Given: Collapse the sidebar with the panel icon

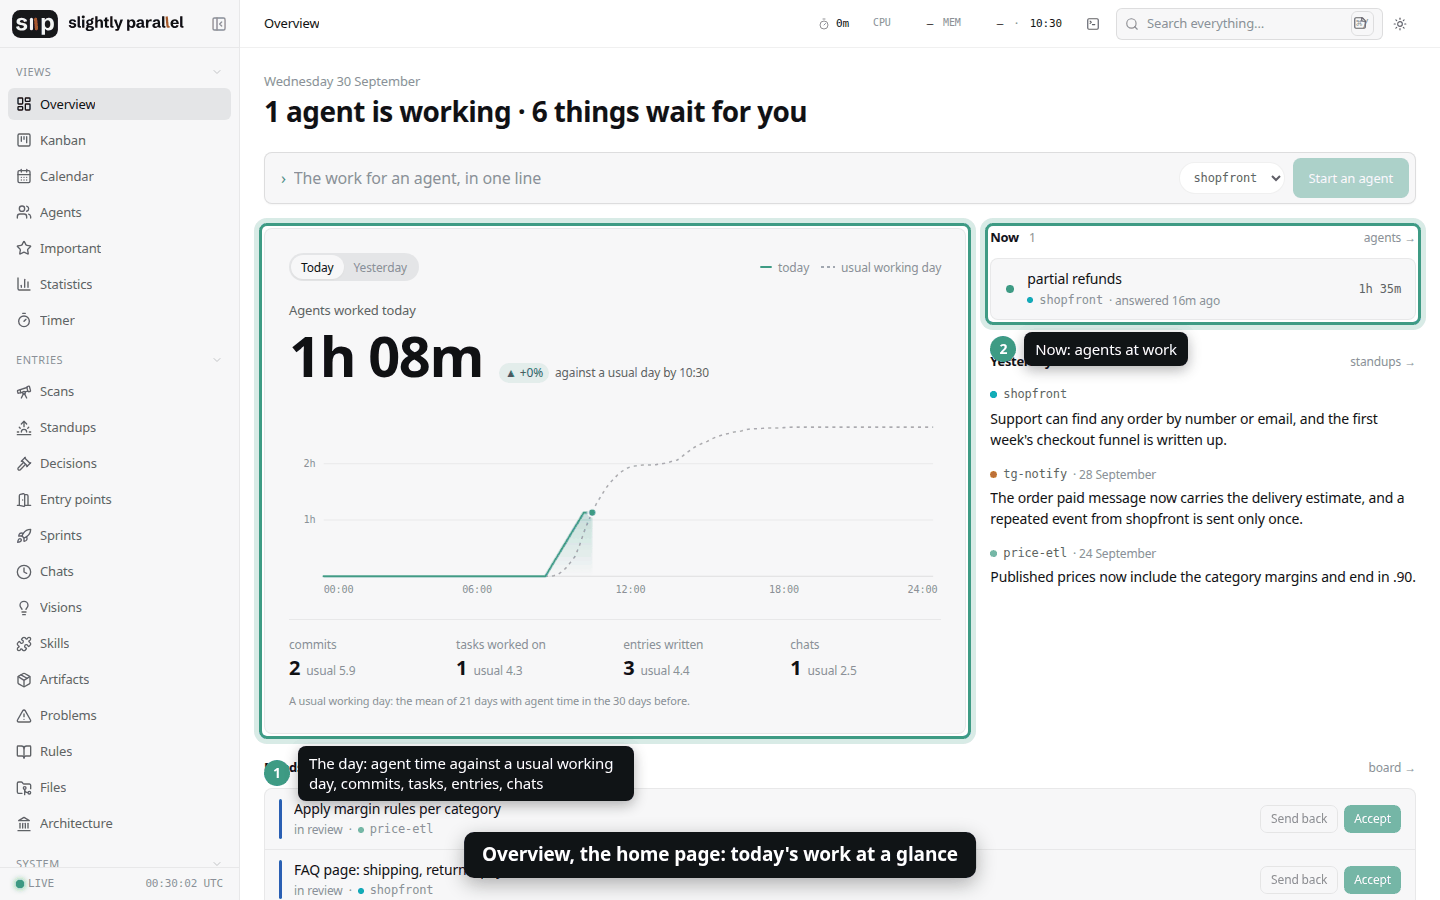Looking at the screenshot, I should pos(219,24).
